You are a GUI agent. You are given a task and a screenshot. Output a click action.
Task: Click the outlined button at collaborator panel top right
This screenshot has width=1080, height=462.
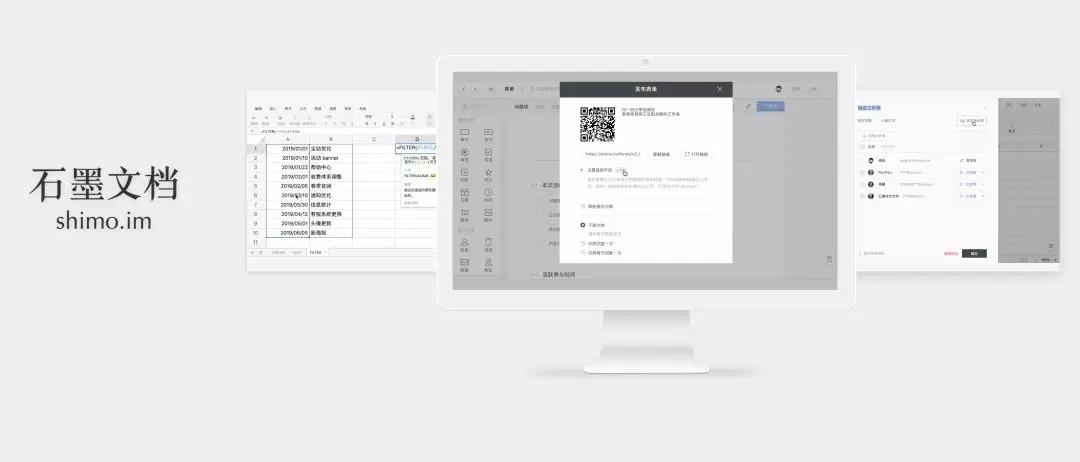pos(972,120)
